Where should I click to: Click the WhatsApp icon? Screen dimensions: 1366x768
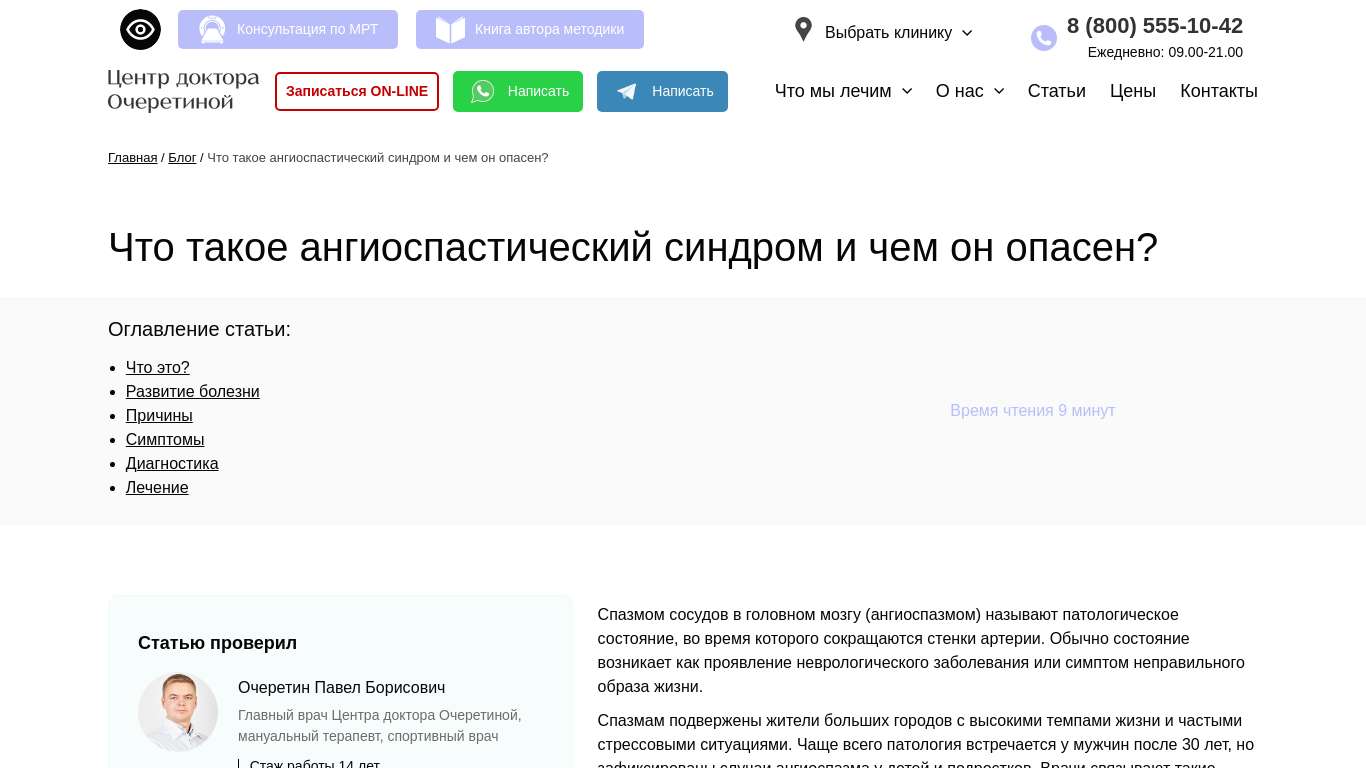[483, 92]
